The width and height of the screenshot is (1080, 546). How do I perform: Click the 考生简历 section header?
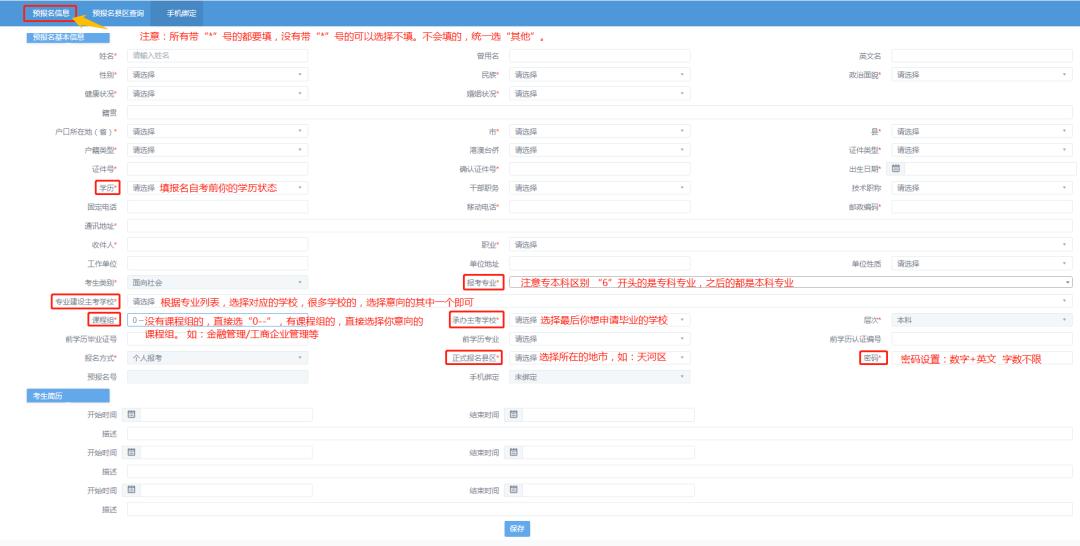[x=68, y=396]
